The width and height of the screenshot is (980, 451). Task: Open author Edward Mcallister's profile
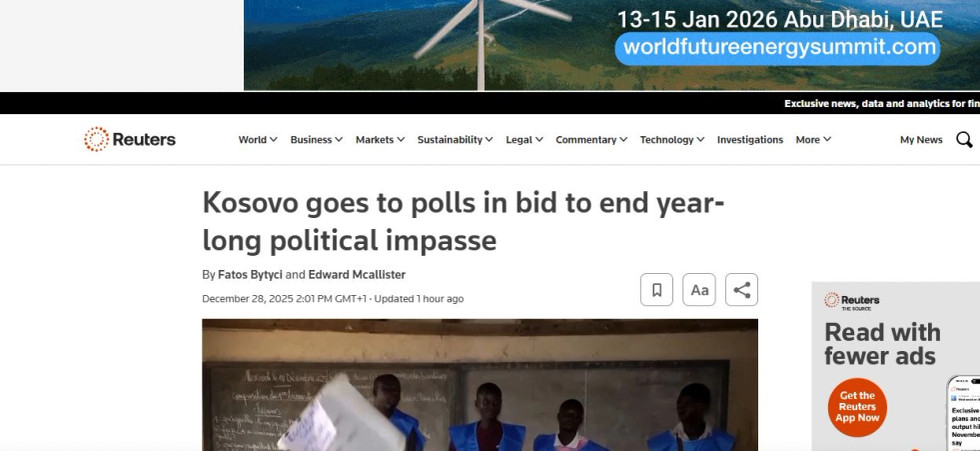click(357, 275)
